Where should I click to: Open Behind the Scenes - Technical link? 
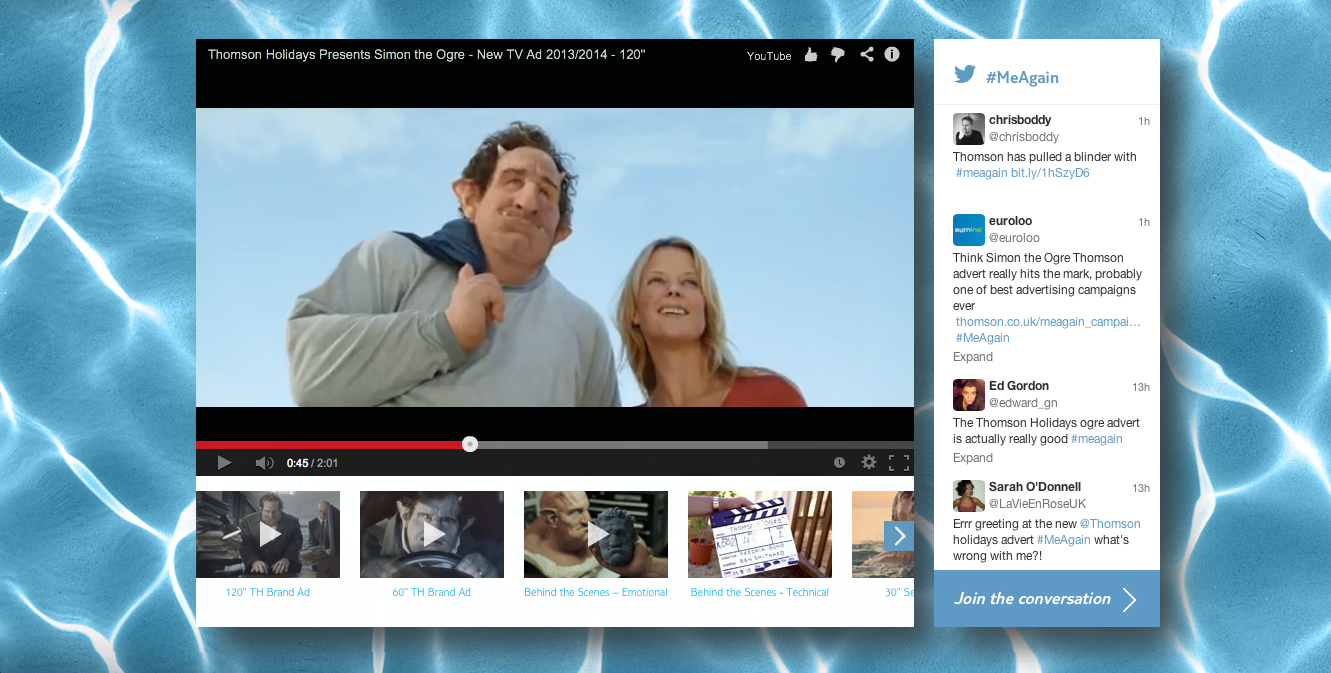[x=760, y=593]
